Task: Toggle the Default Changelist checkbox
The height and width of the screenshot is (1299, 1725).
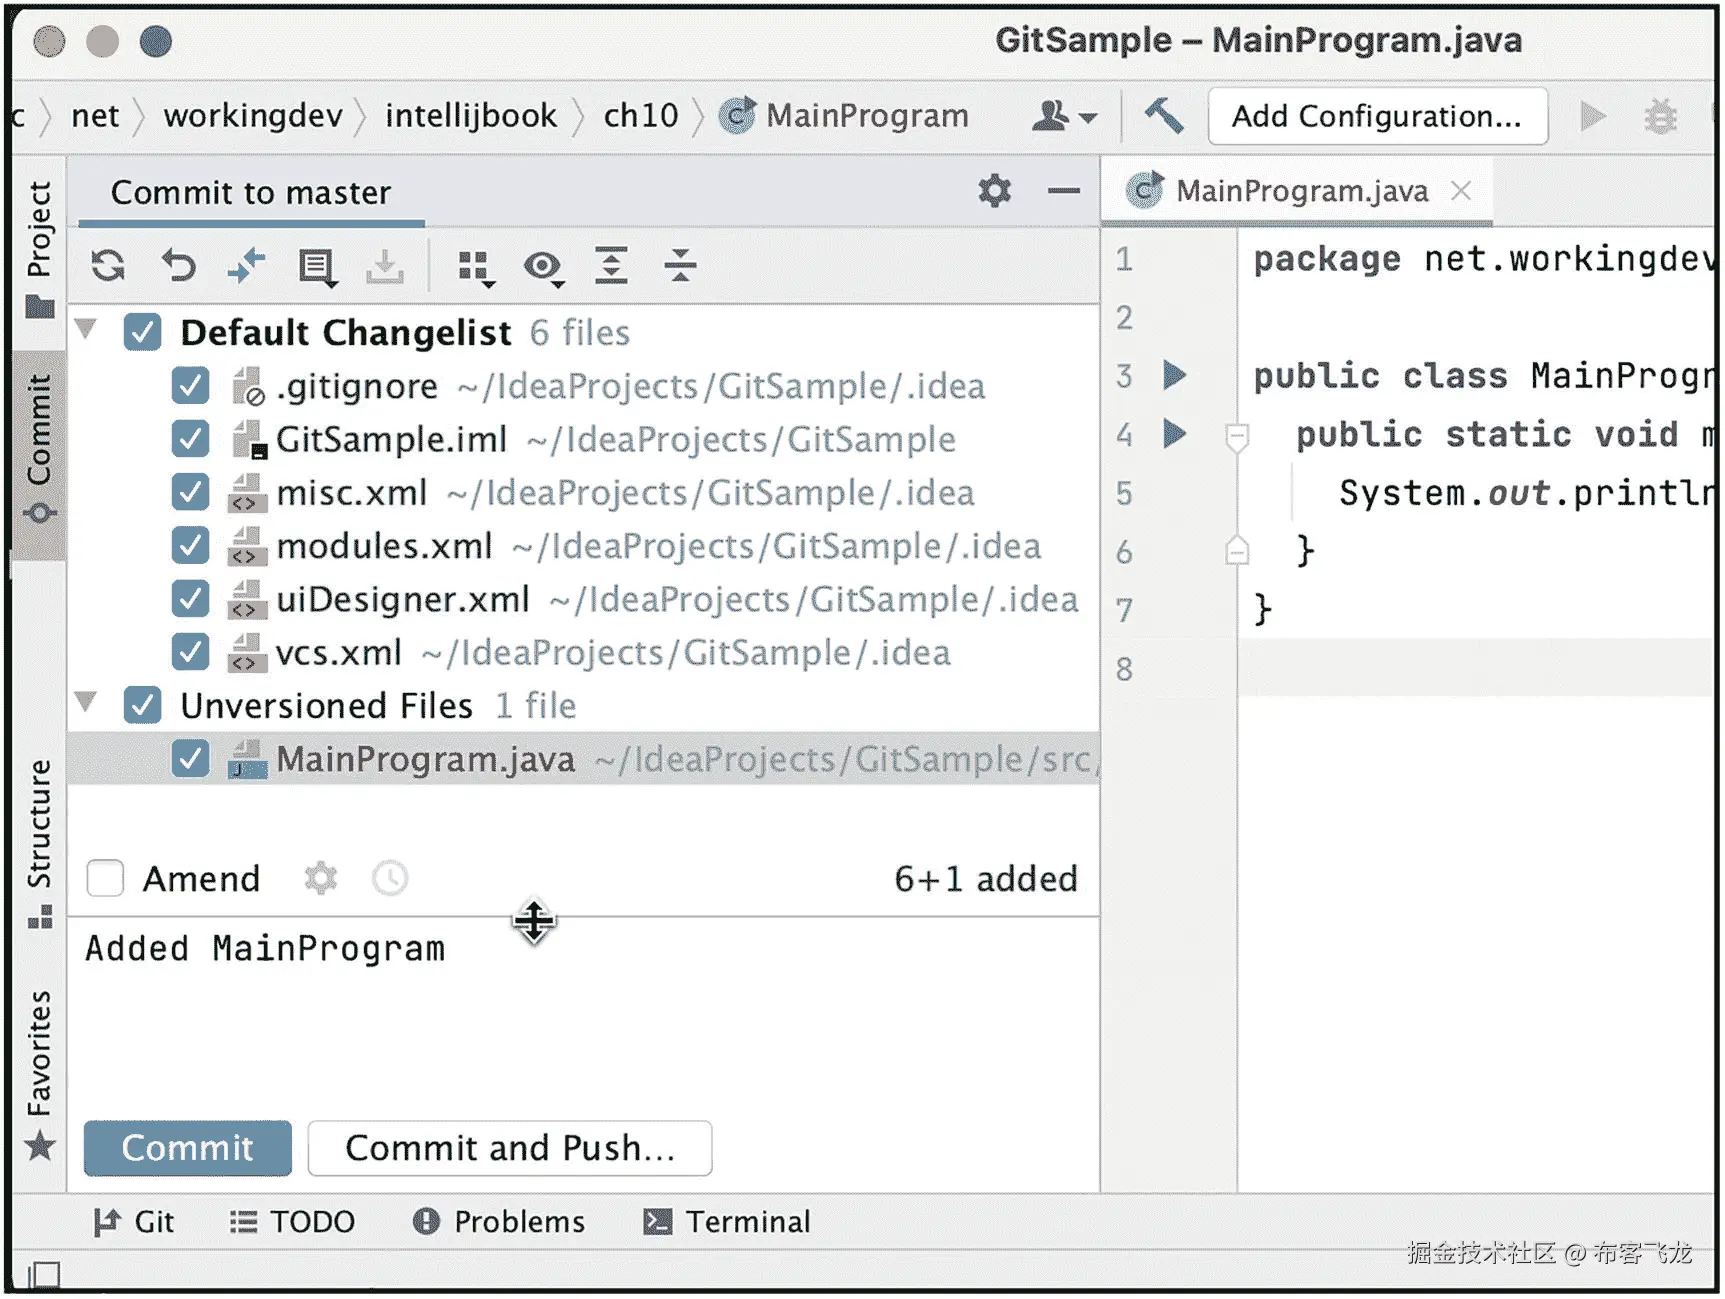Action: pyautogui.click(x=142, y=332)
